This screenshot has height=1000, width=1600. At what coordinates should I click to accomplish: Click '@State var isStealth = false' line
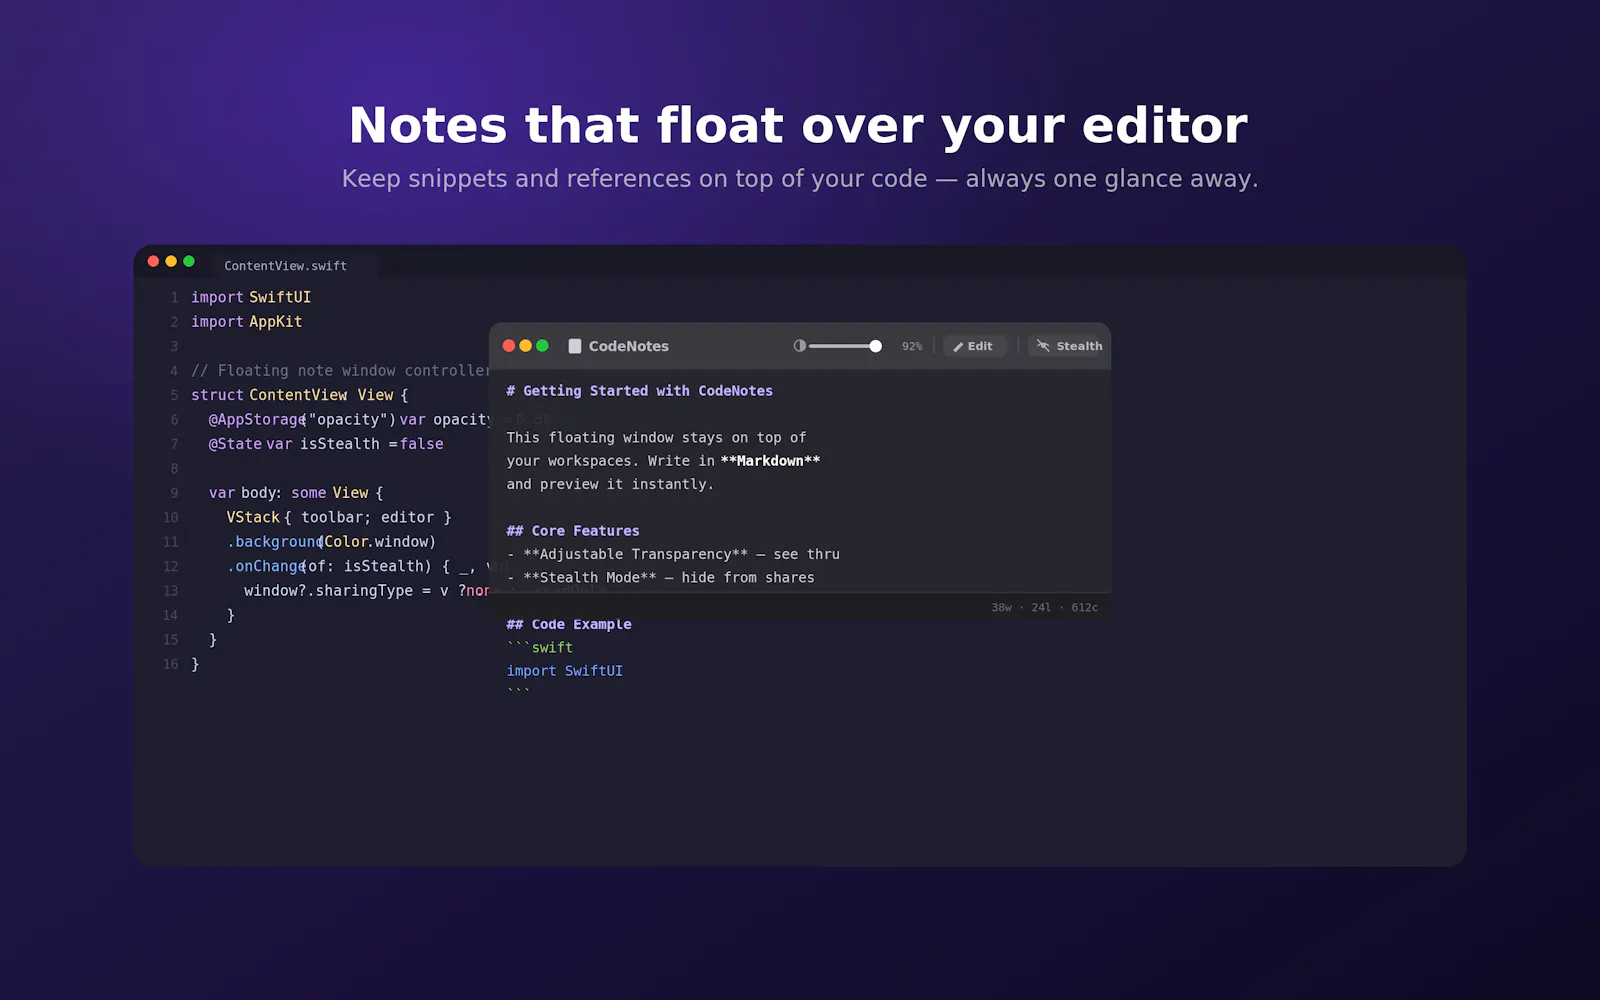[326, 444]
